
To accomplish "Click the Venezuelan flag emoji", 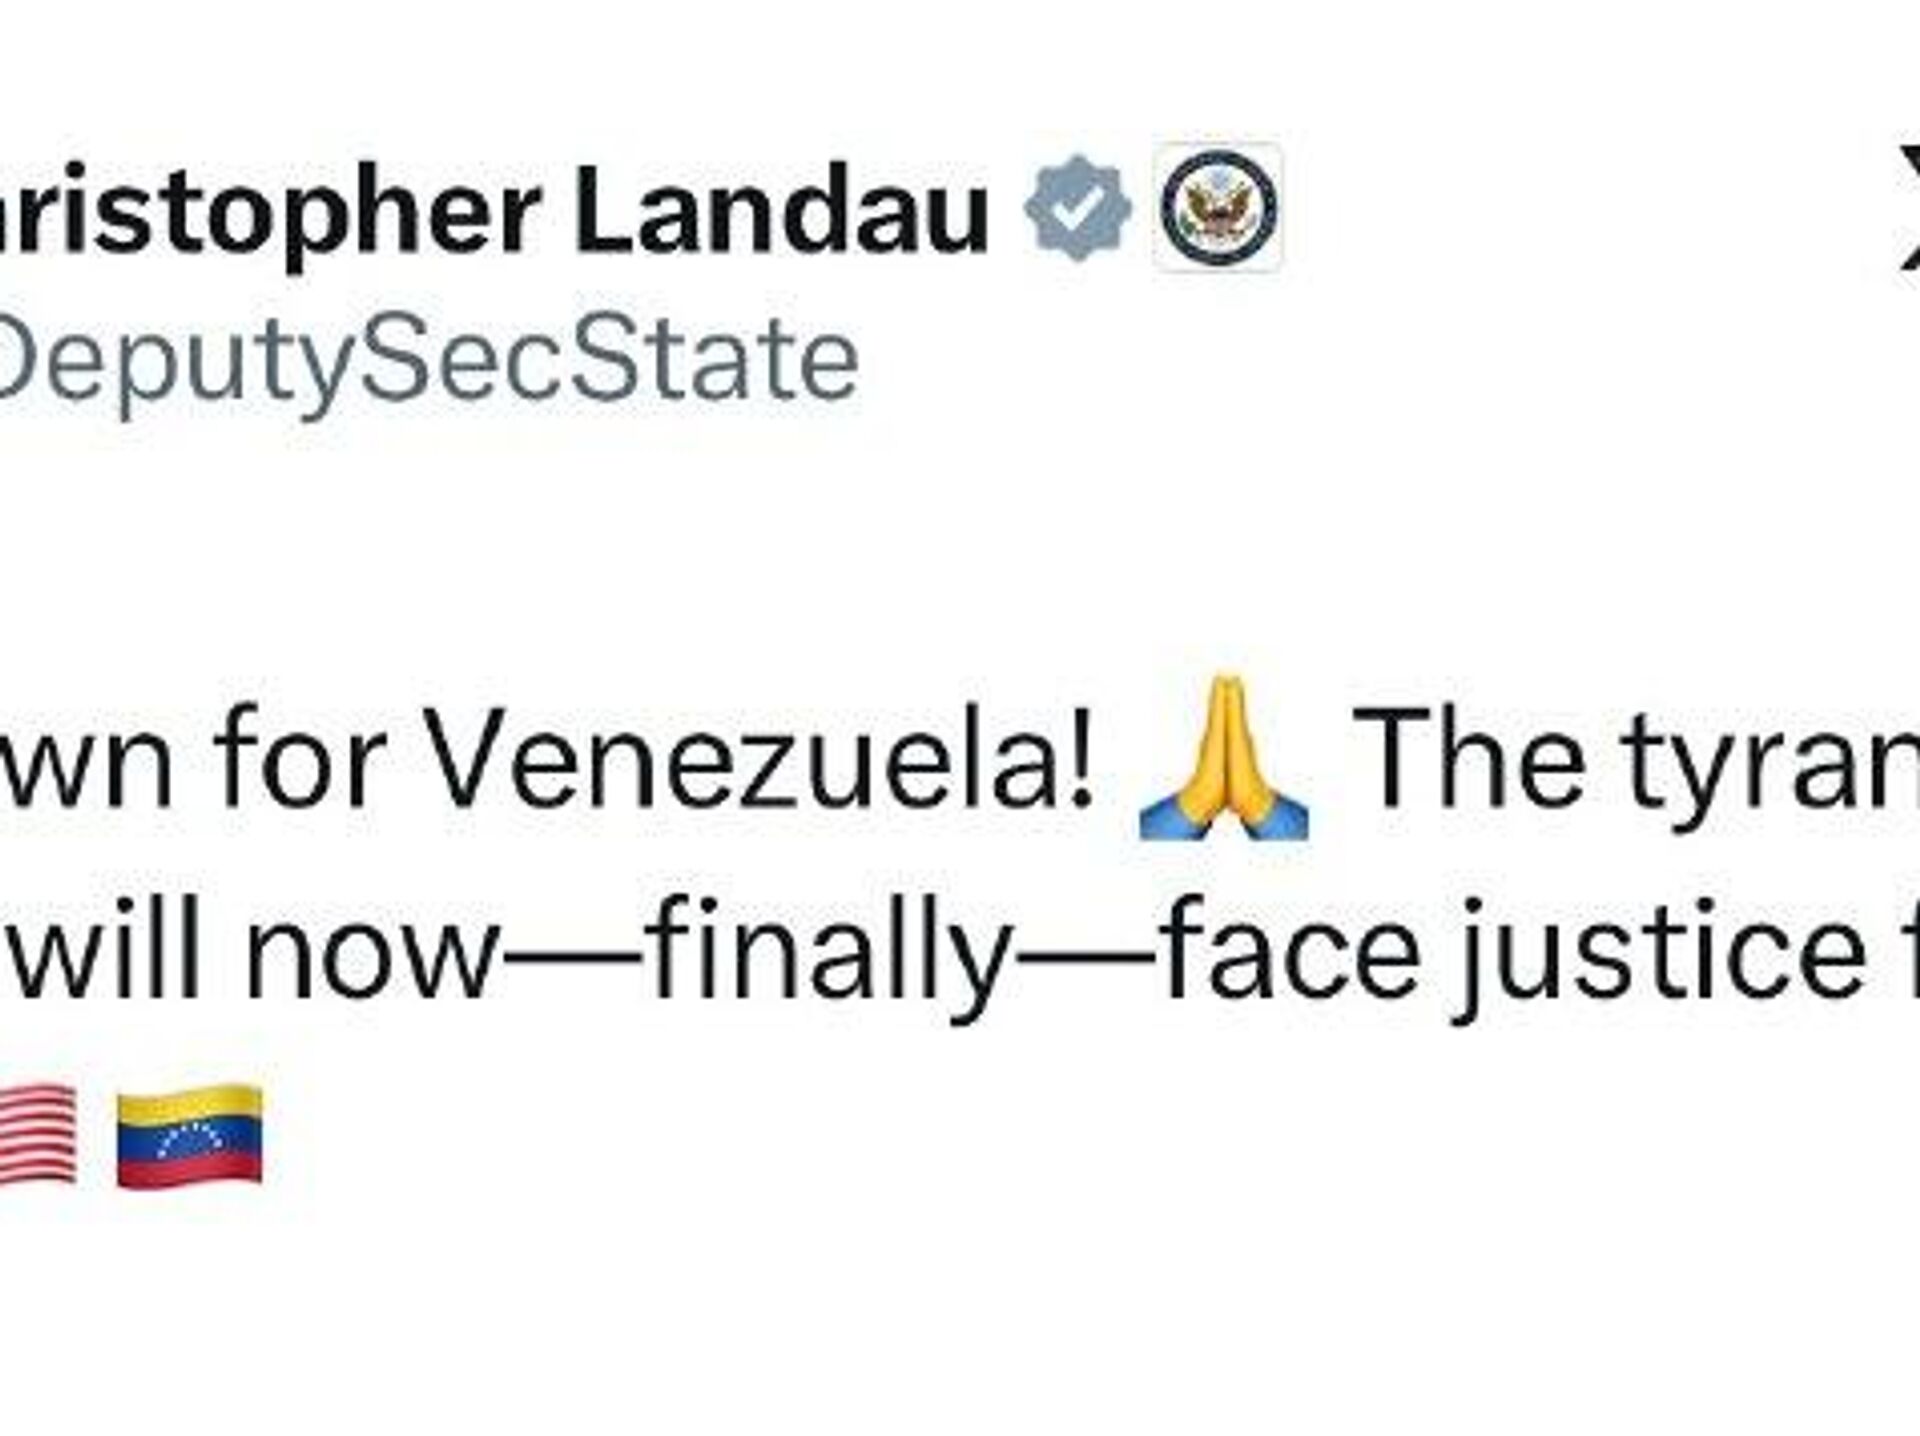I will click(x=190, y=1136).
